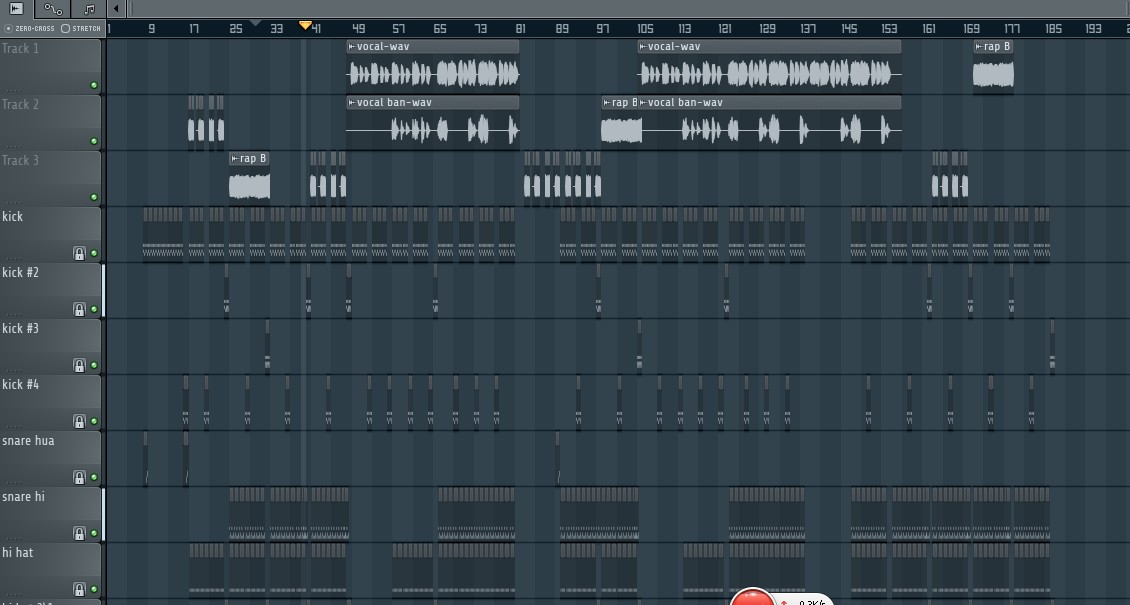Switch to the automation clip tab
Image resolution: width=1130 pixels, height=605 pixels.
(x=53, y=9)
